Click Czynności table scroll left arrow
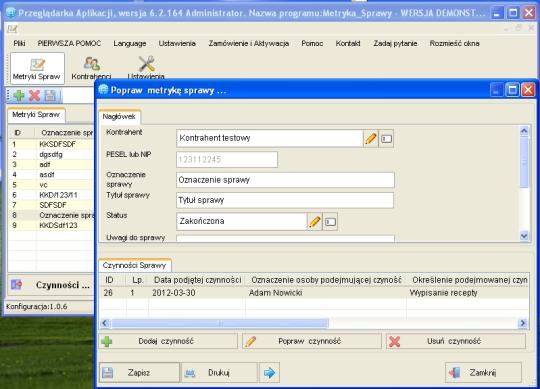Viewport: 540px width, 389px height. coord(105,323)
